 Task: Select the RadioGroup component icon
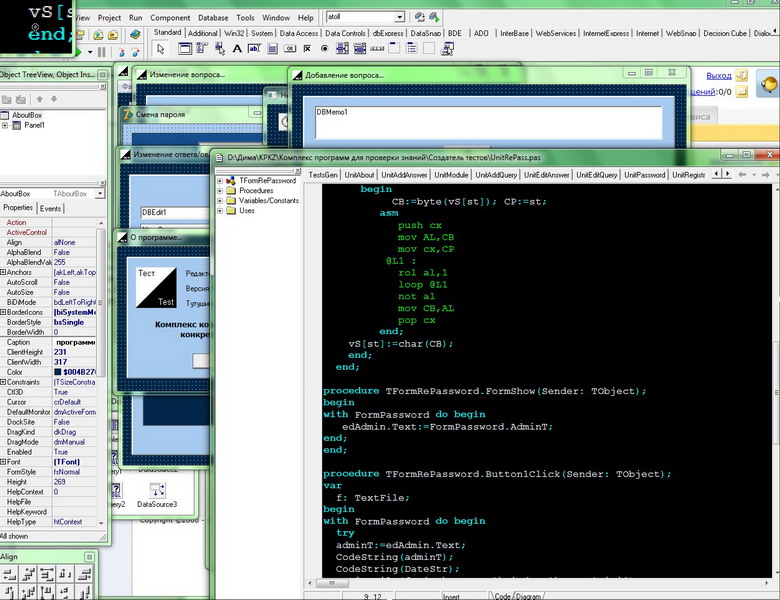tap(412, 49)
